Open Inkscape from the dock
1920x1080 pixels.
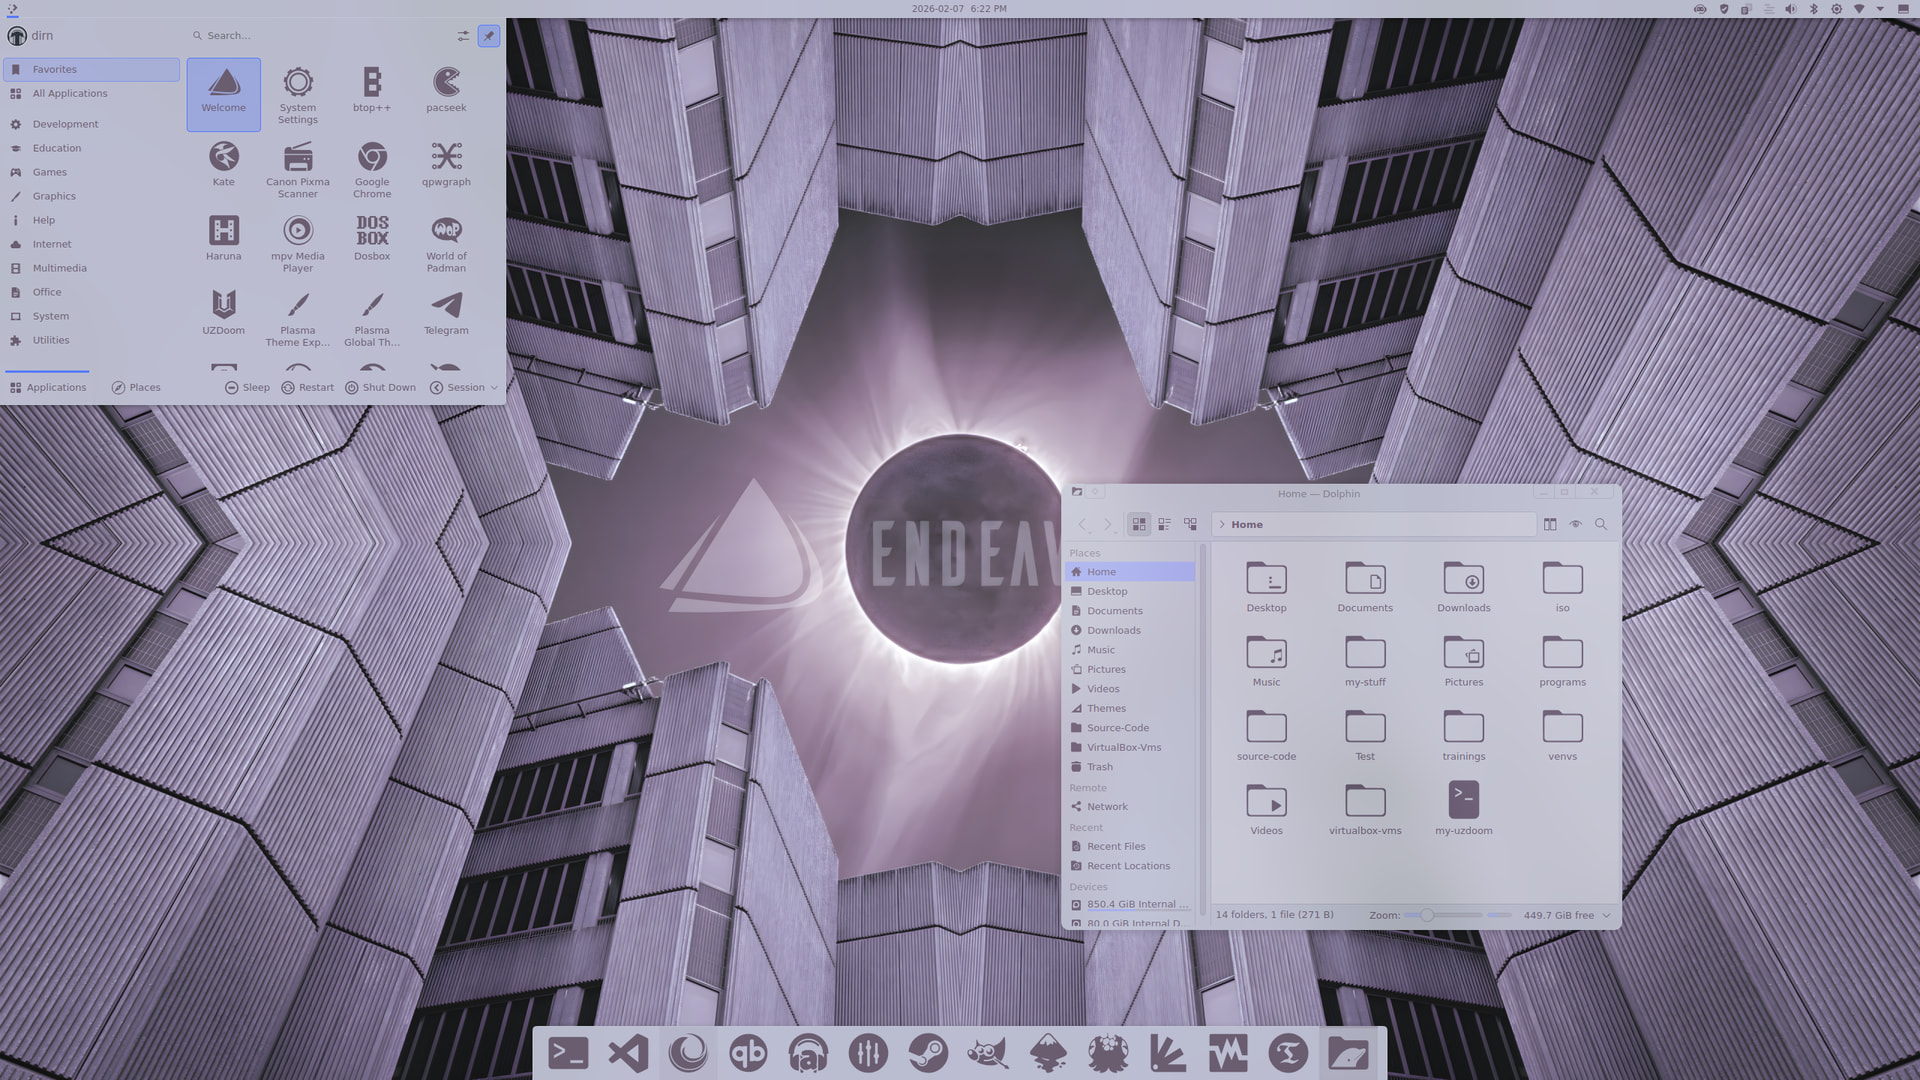pyautogui.click(x=1048, y=1053)
